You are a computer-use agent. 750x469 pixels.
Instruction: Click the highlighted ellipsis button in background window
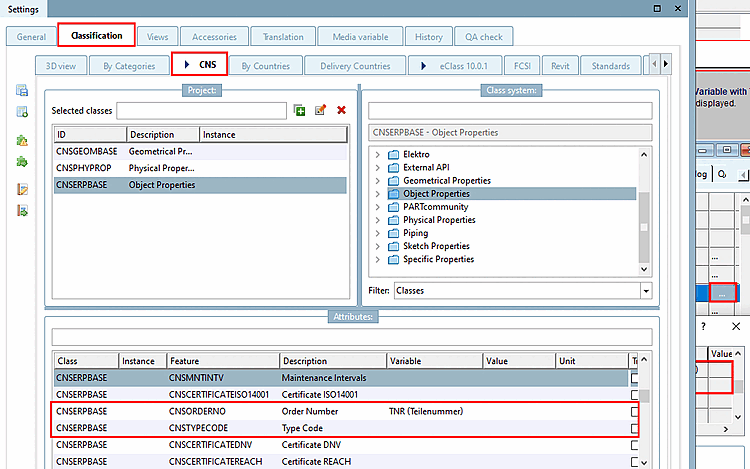point(722,293)
